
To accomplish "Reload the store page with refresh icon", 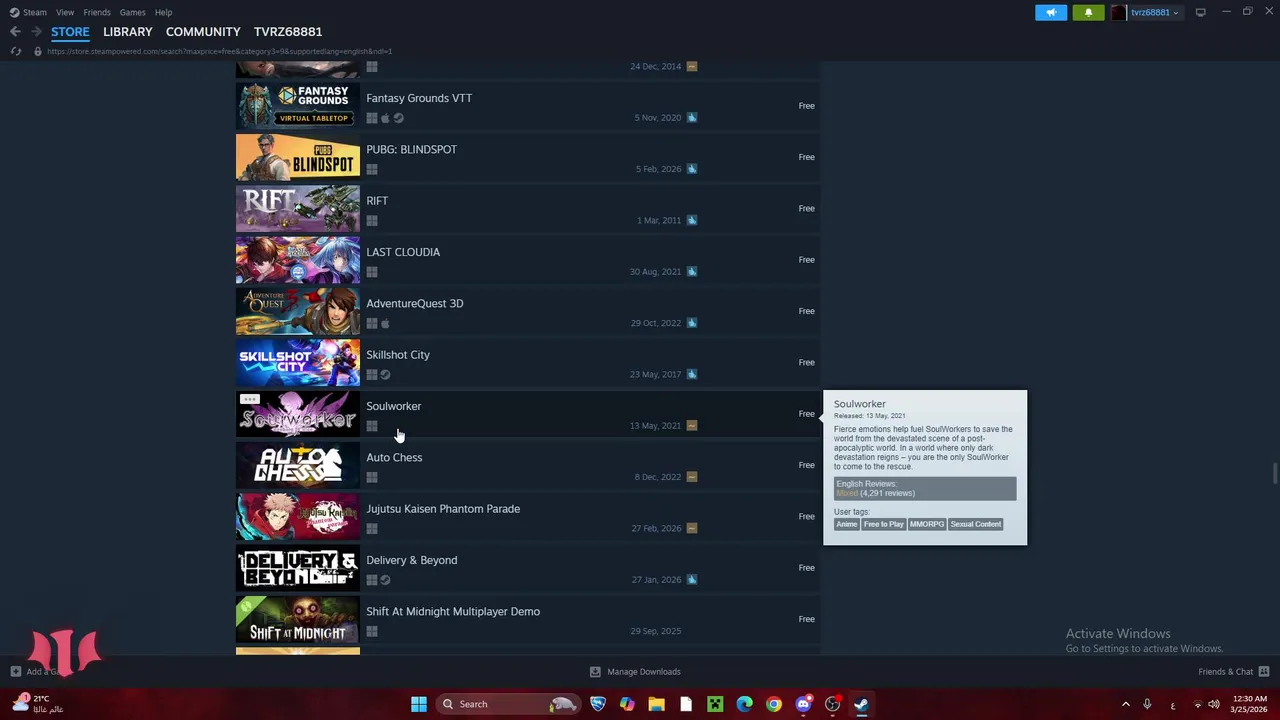I will point(15,51).
